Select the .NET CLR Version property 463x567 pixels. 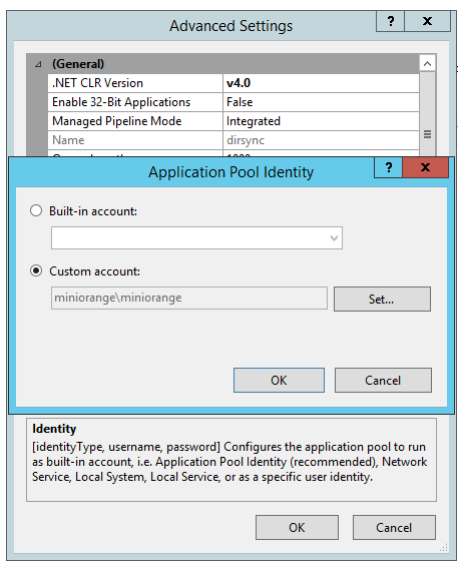pos(135,83)
